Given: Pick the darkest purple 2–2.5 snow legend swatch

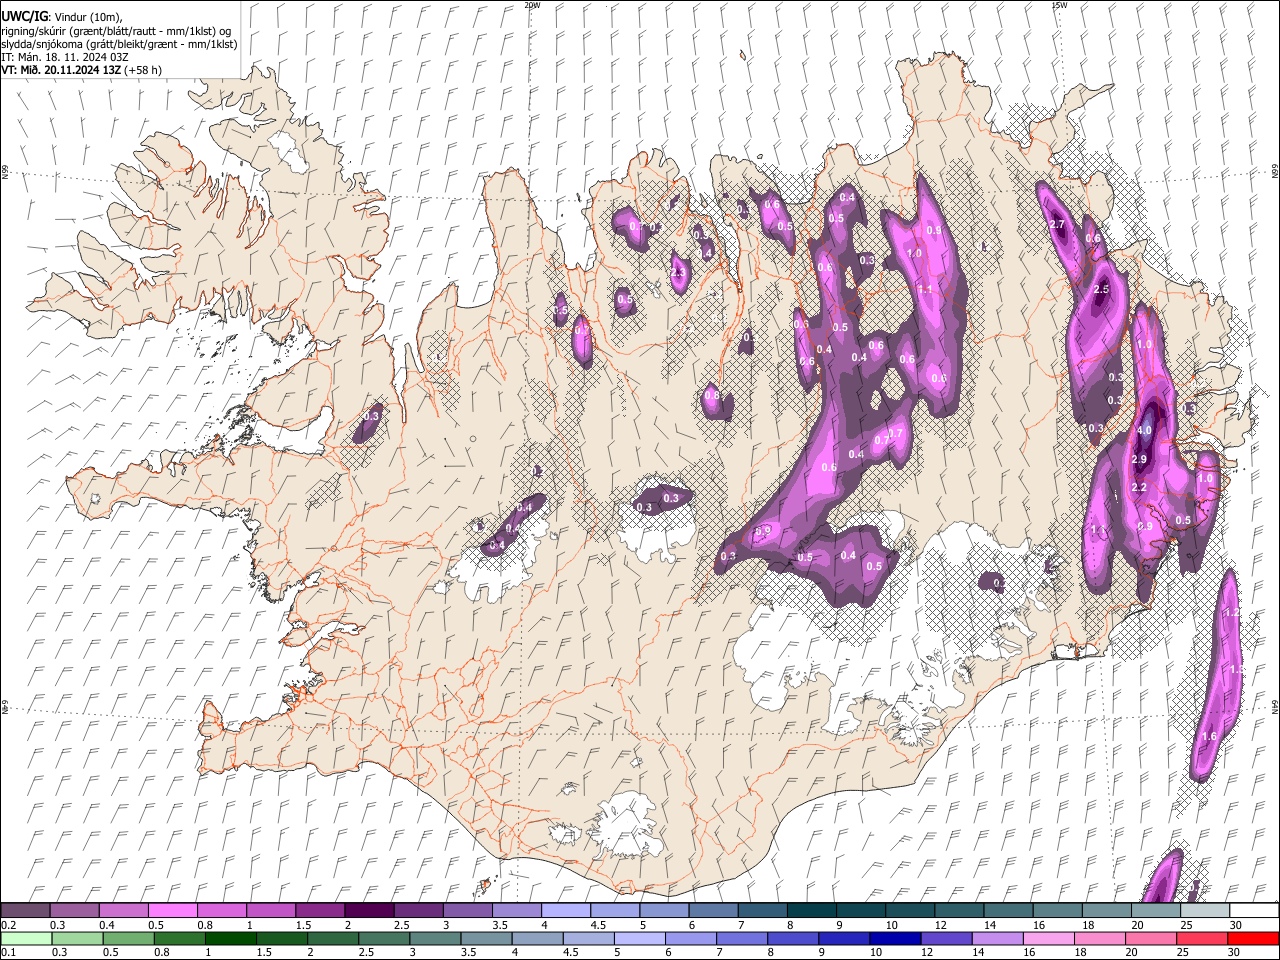Looking at the screenshot, I should [x=368, y=911].
